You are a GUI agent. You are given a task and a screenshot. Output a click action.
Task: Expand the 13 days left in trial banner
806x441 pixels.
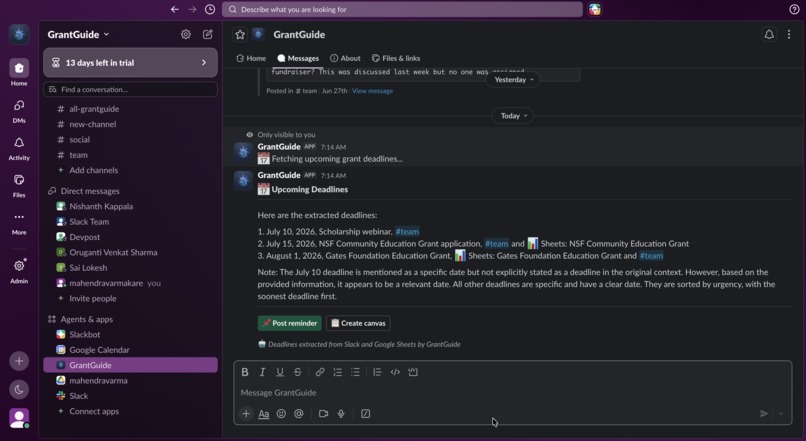point(131,63)
